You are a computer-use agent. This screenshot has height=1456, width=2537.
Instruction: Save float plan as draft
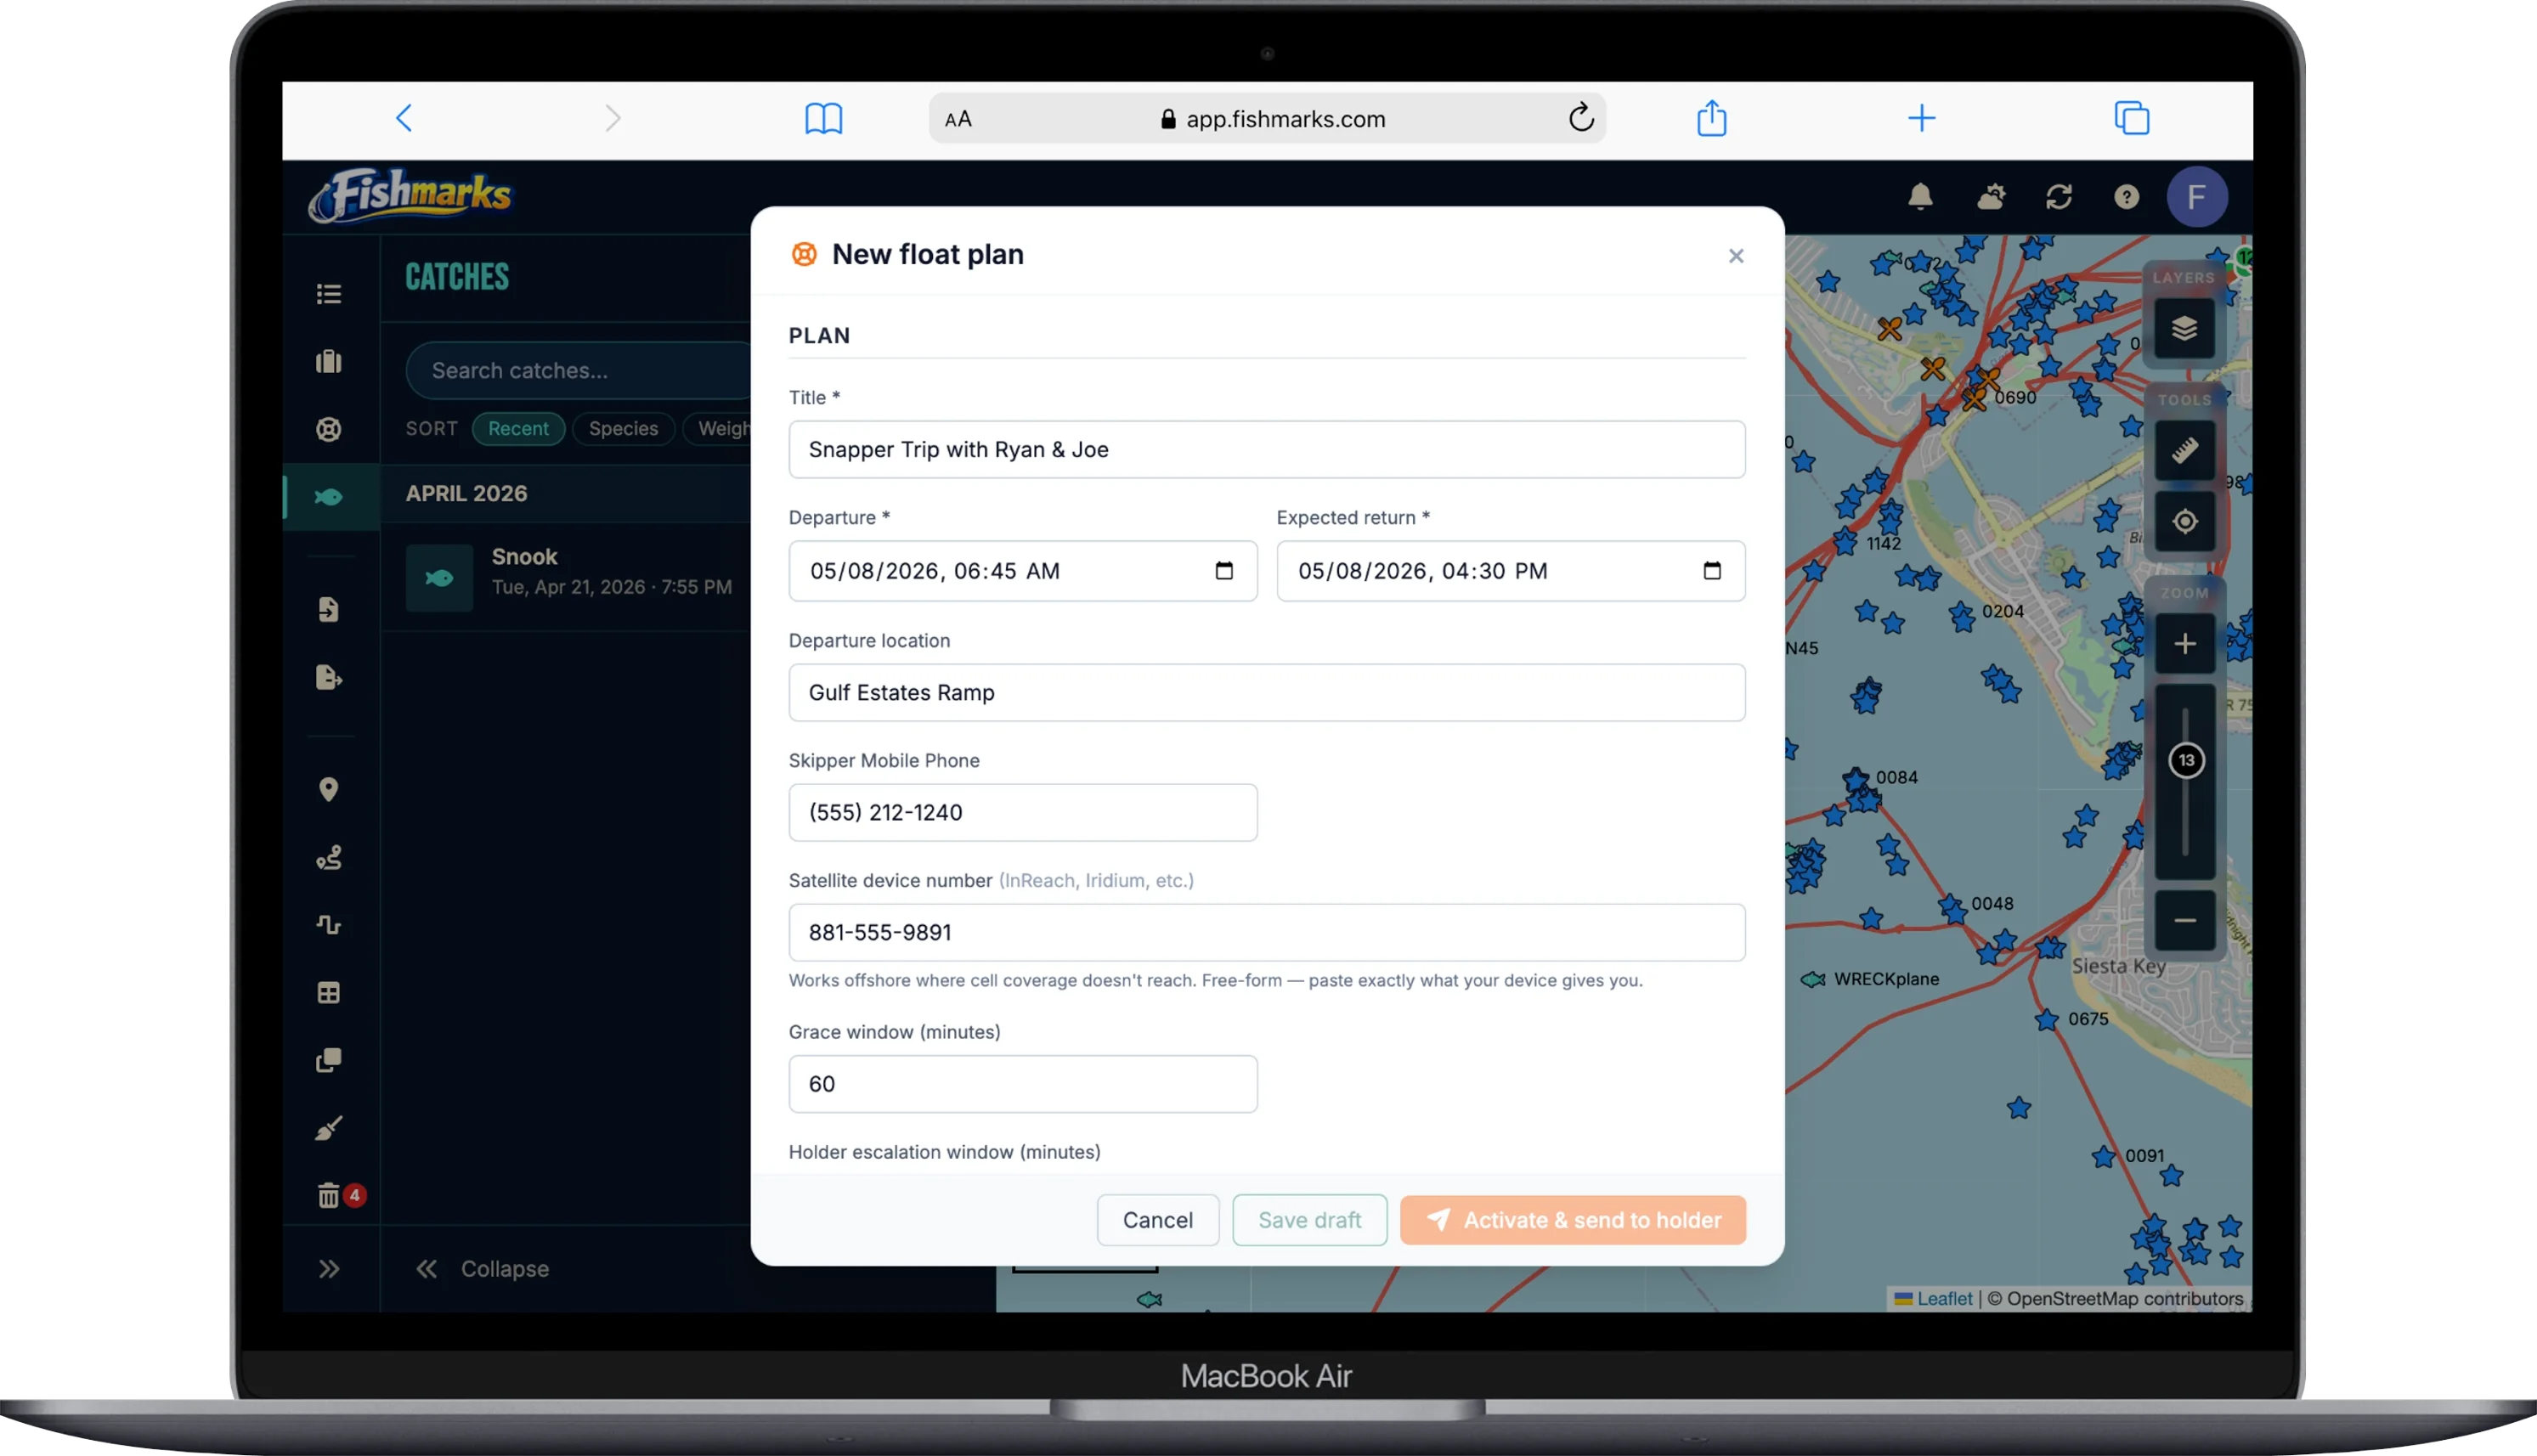[1309, 1220]
